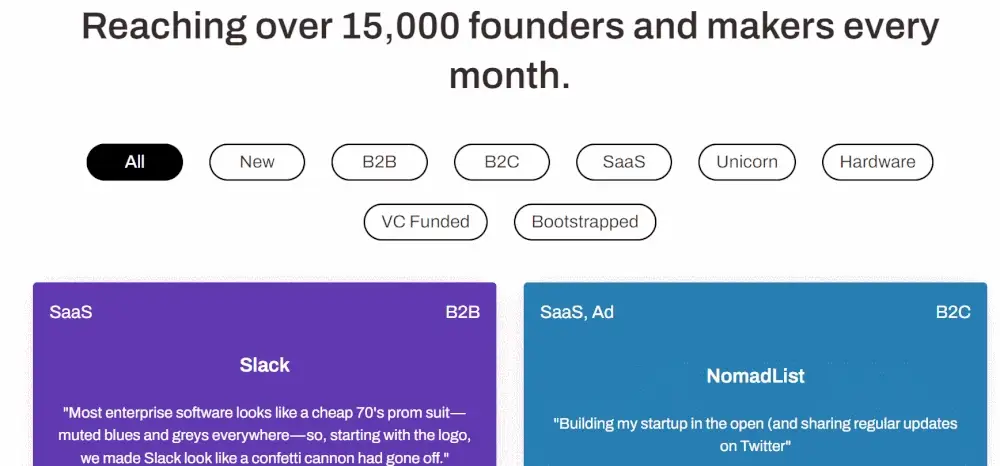Click the 15,000 founders headline
This screenshot has height=466, width=1000.
pyautogui.click(x=510, y=51)
